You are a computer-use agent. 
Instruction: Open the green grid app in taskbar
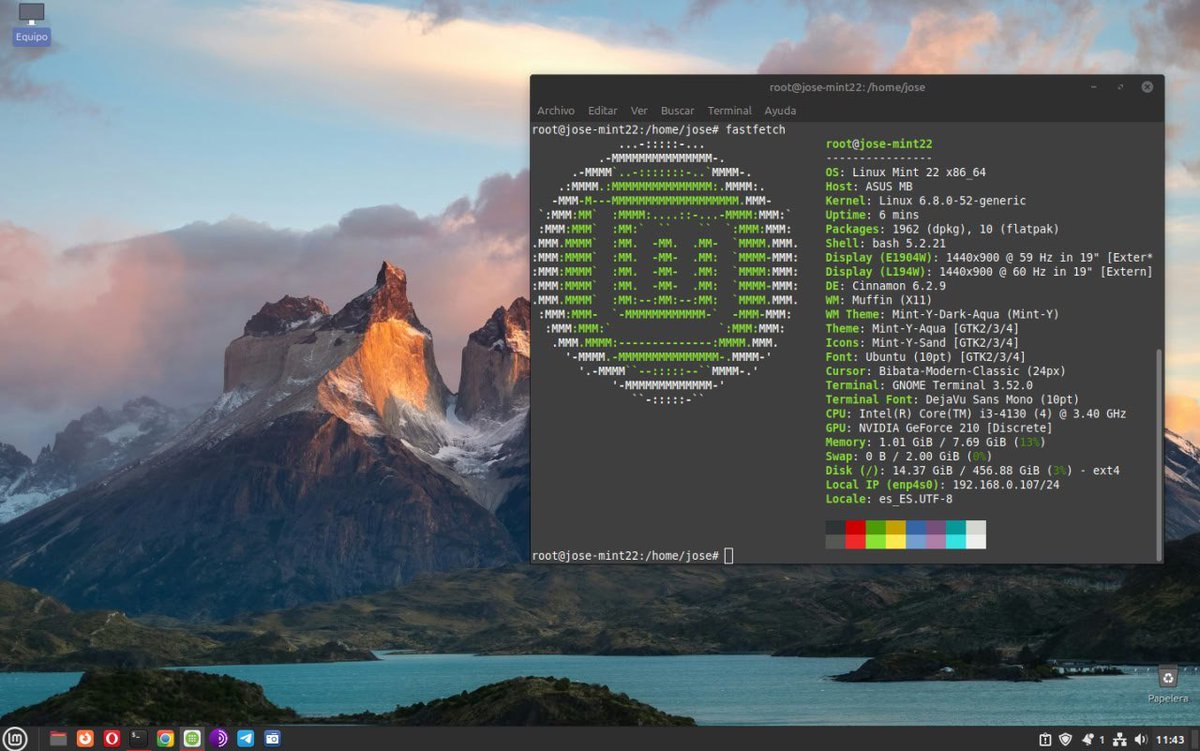coord(192,739)
